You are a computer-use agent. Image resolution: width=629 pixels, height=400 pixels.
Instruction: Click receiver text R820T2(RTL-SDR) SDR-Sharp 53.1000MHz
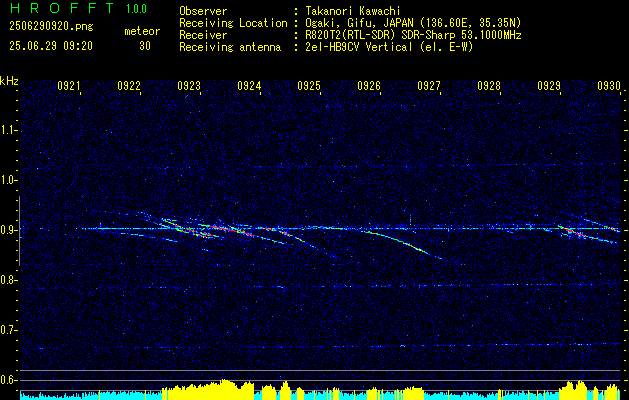pyautogui.click(x=413, y=35)
